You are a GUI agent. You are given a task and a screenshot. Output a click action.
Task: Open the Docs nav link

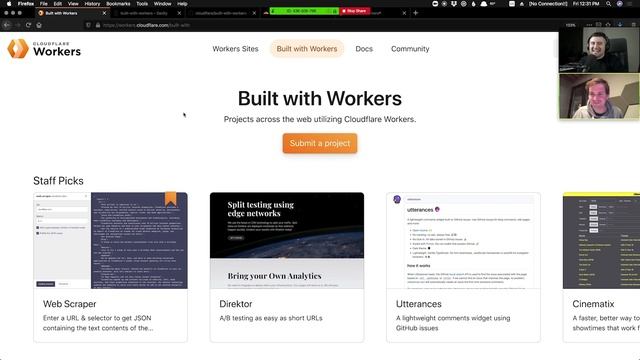[x=364, y=49]
